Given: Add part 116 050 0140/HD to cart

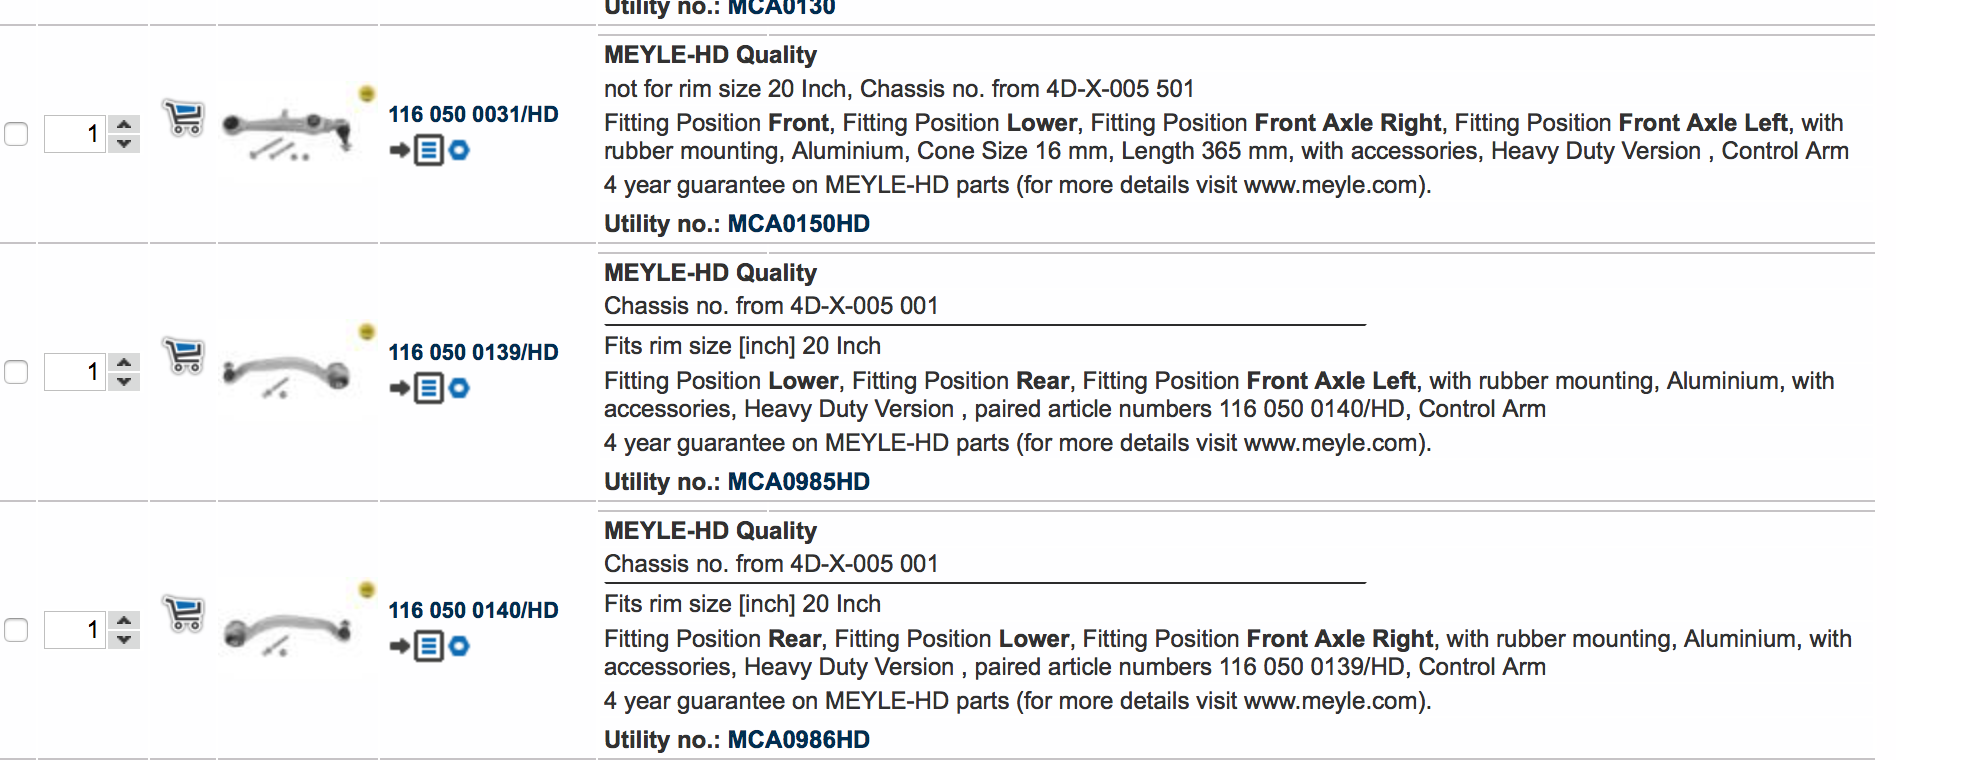Looking at the screenshot, I should coord(183,613).
